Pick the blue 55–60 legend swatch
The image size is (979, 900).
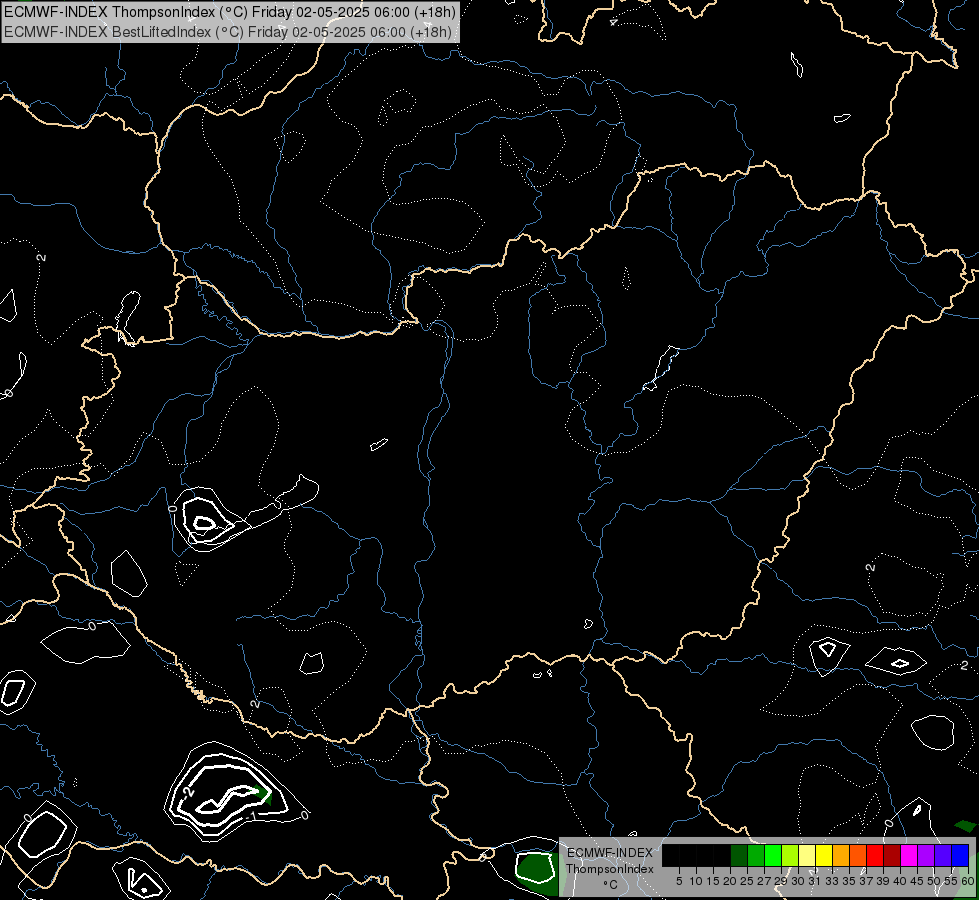(x=960, y=855)
